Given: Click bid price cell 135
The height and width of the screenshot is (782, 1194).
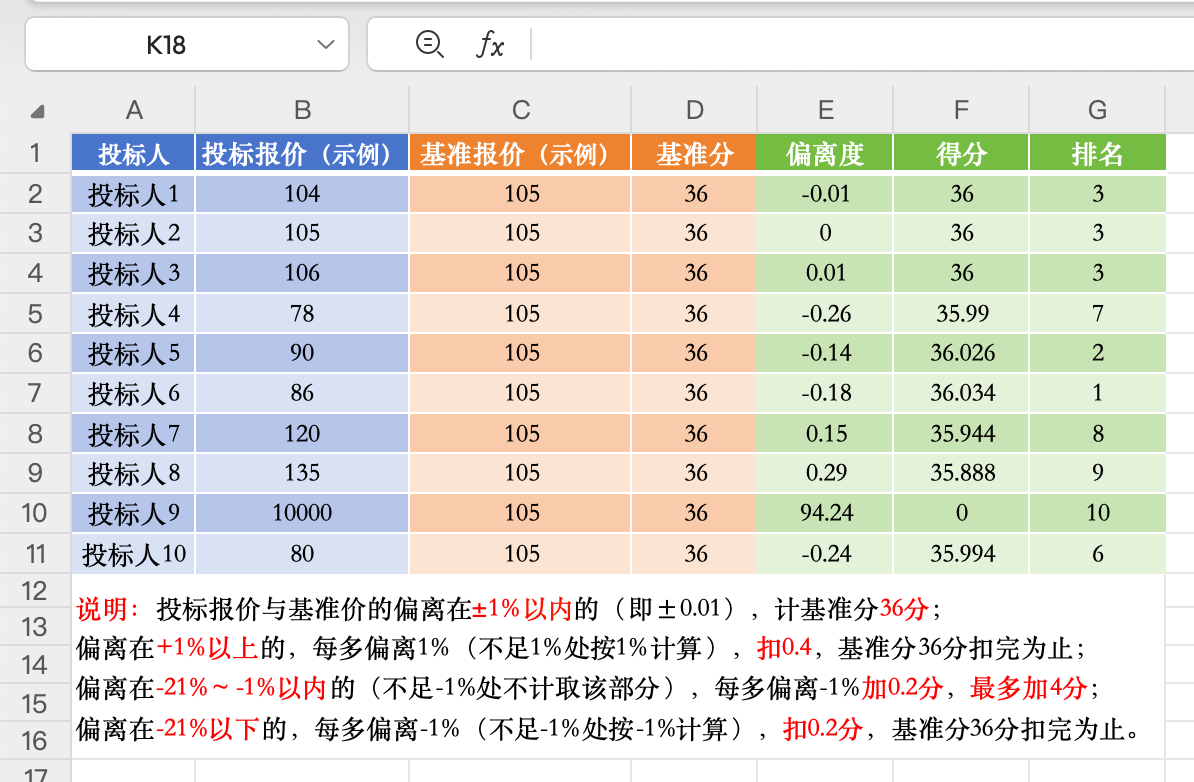Looking at the screenshot, I should [x=302, y=473].
